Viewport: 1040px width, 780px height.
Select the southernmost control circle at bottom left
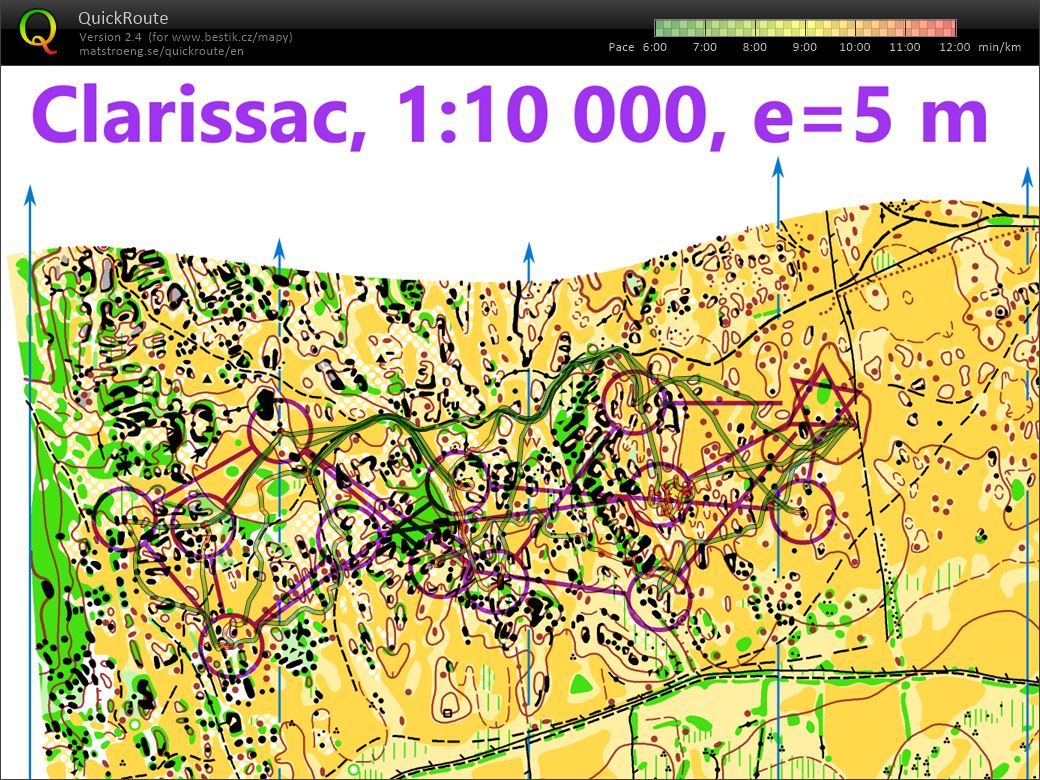229,647
